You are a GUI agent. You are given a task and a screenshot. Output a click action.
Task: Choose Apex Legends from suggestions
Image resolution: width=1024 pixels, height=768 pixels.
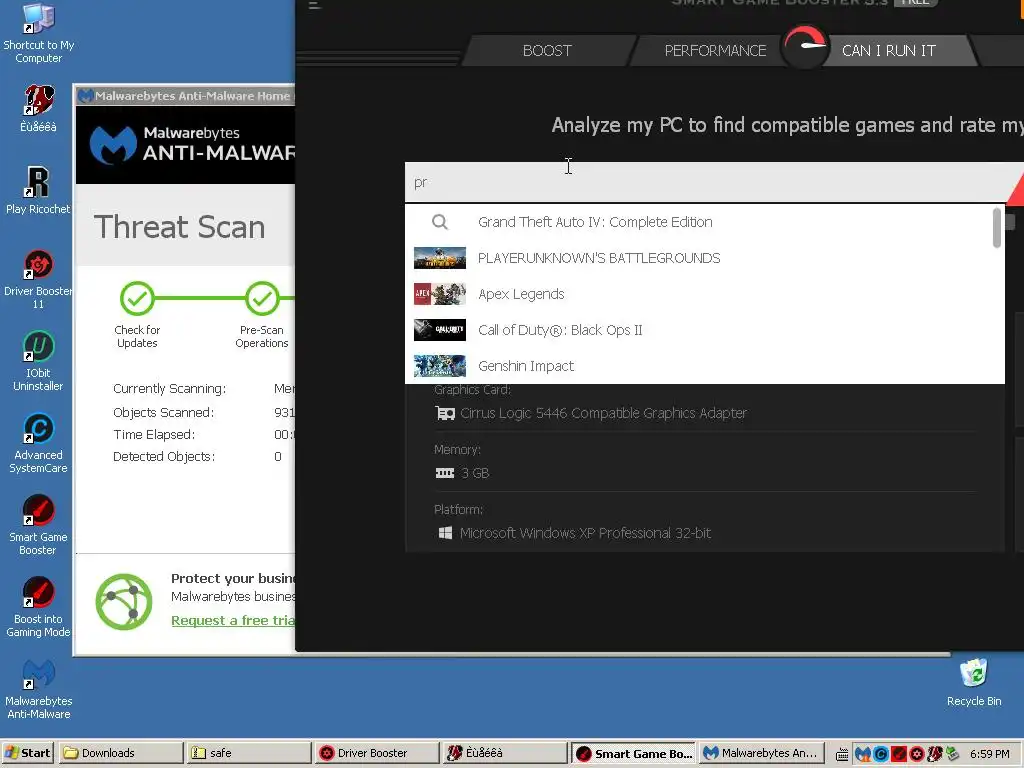(x=699, y=294)
